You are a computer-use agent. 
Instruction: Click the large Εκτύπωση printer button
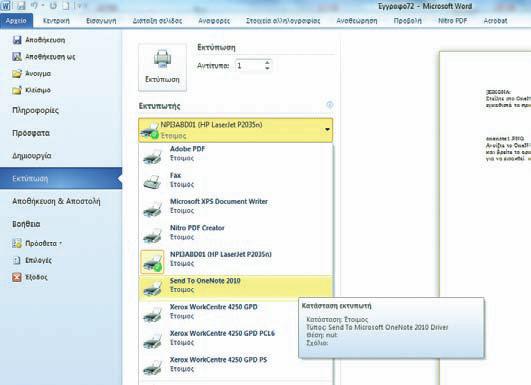(x=162, y=67)
